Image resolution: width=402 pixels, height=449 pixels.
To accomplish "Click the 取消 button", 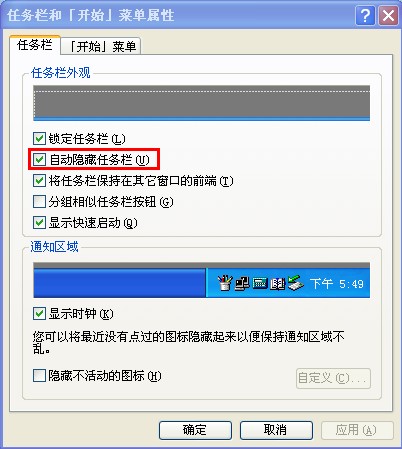I will click(x=276, y=430).
